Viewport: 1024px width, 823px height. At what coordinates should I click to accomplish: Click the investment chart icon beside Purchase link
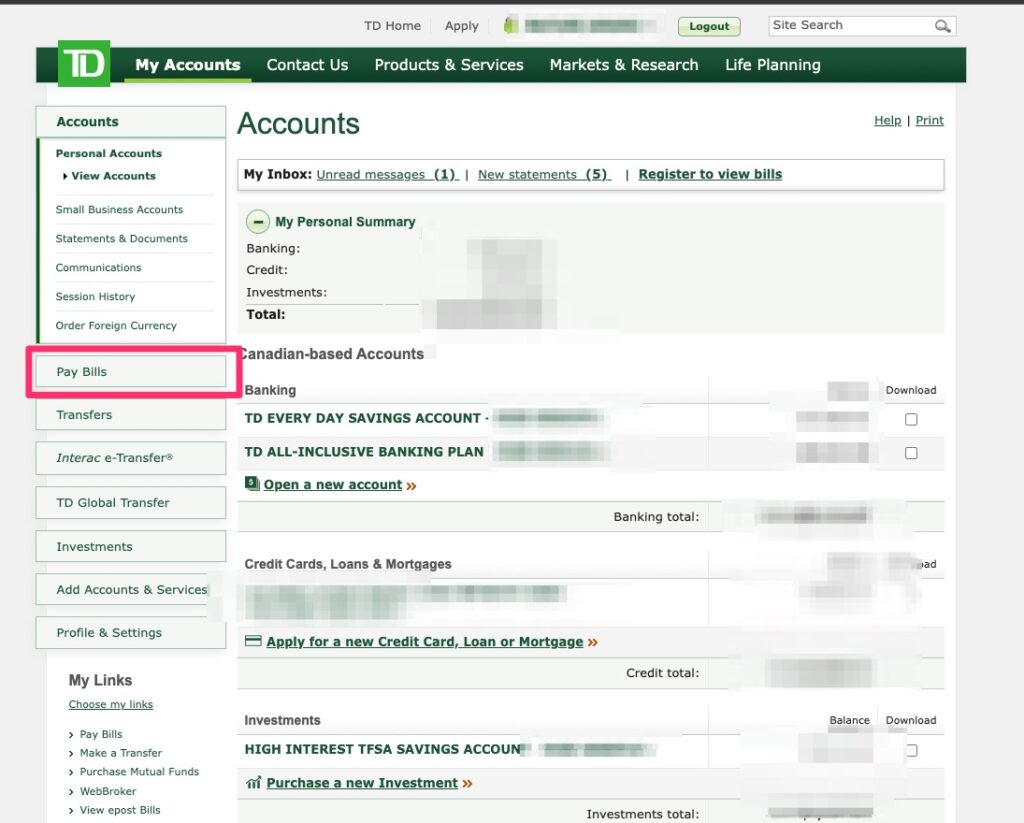[x=253, y=782]
